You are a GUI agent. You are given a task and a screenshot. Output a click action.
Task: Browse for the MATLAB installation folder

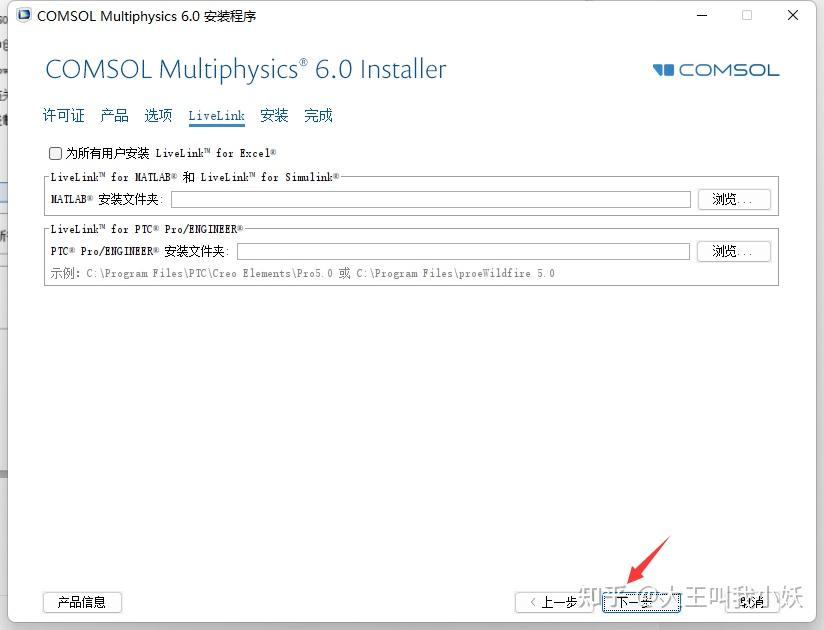click(734, 200)
